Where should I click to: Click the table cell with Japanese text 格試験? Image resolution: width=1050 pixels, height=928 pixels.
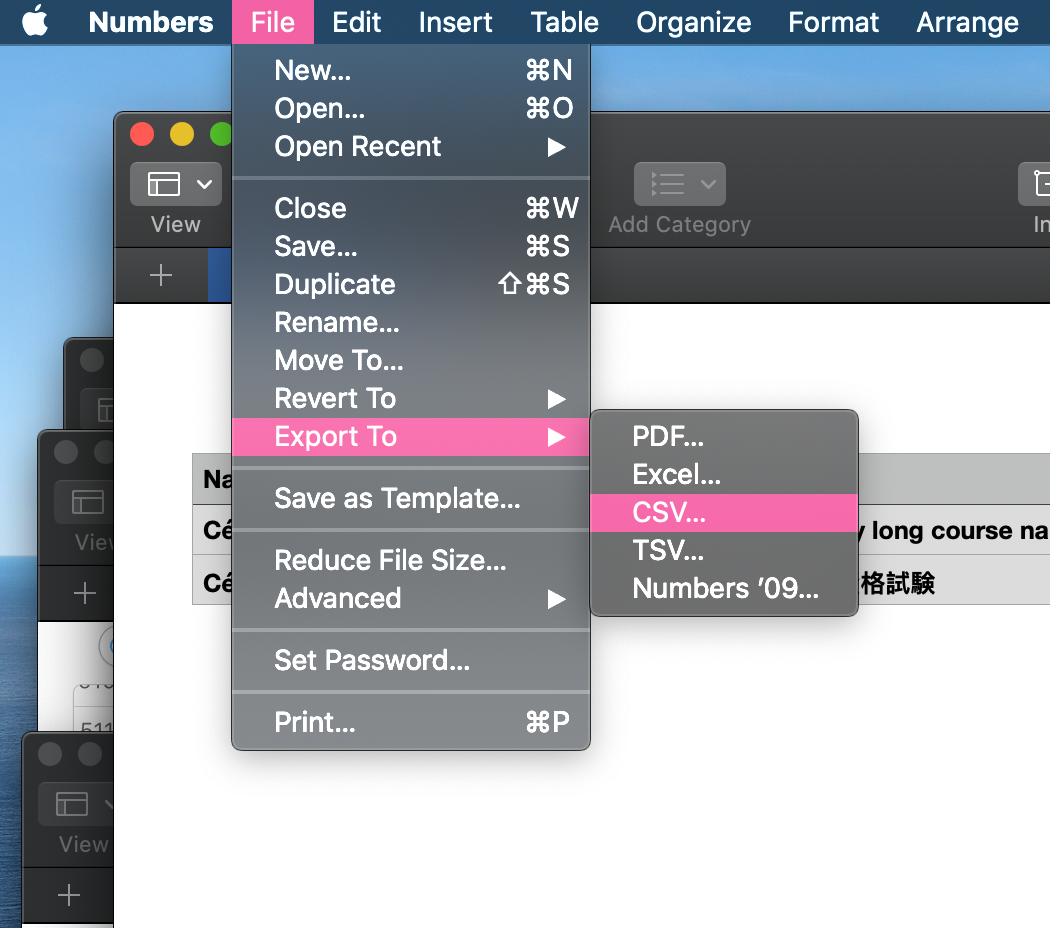[954, 582]
